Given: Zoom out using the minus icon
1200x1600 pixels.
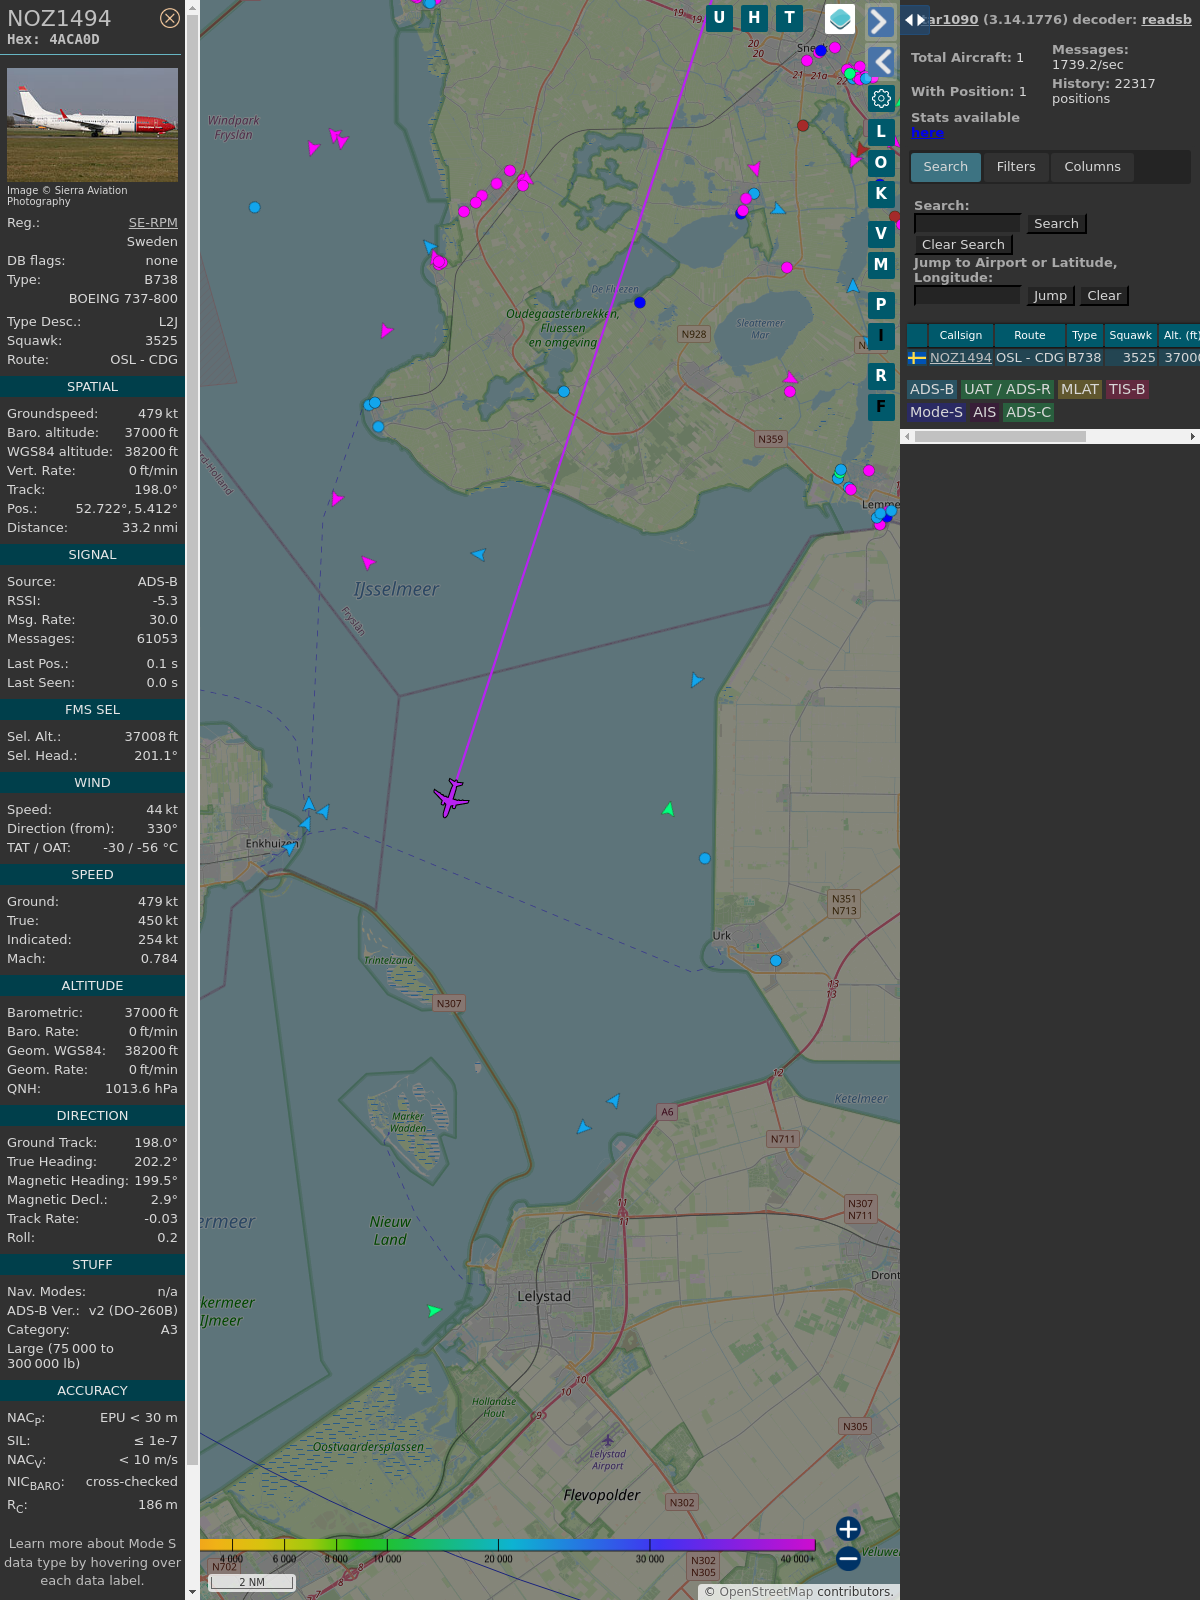Looking at the screenshot, I should [x=848, y=1558].
